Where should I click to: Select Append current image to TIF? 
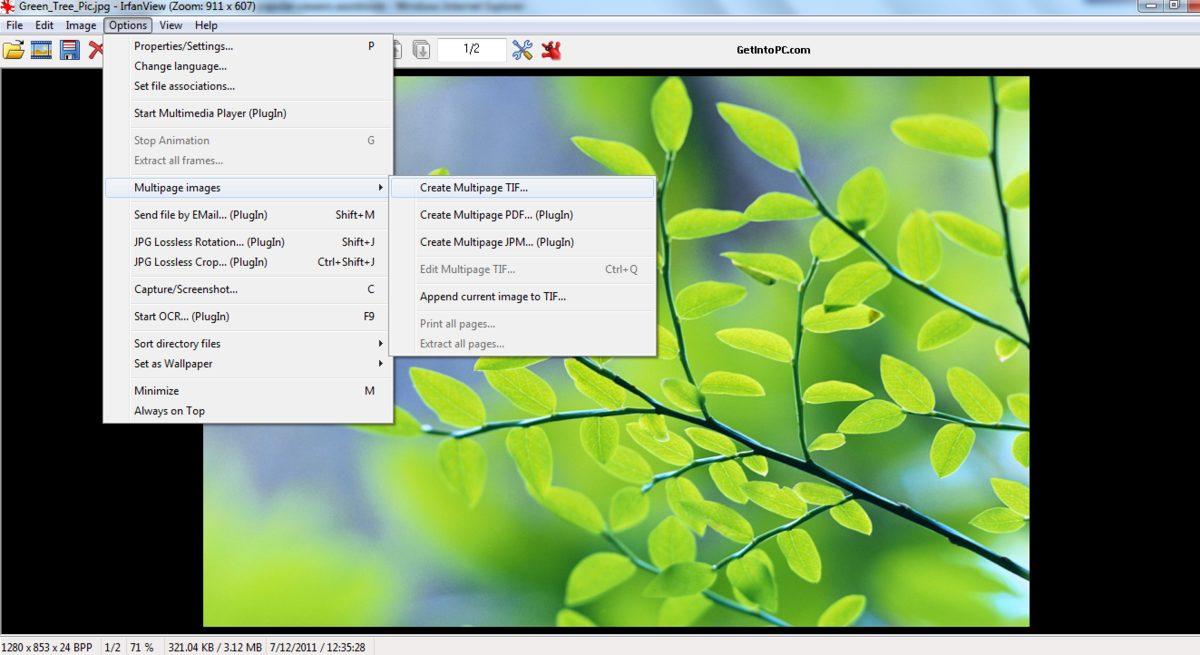493,297
